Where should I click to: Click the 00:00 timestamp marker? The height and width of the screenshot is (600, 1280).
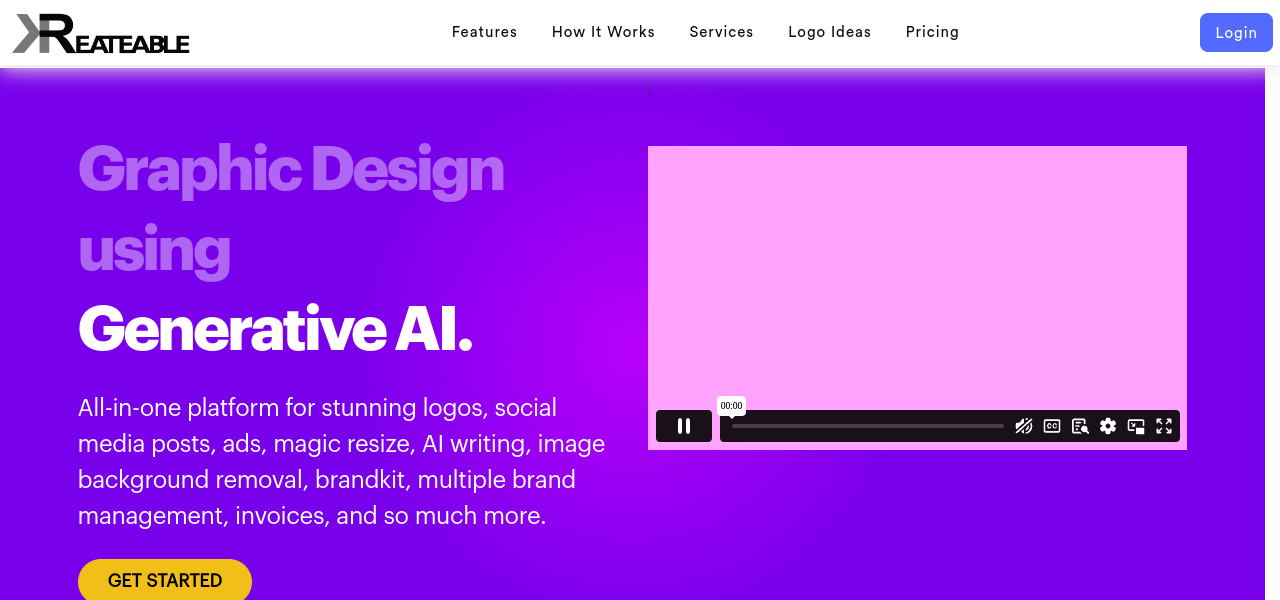tap(732, 405)
